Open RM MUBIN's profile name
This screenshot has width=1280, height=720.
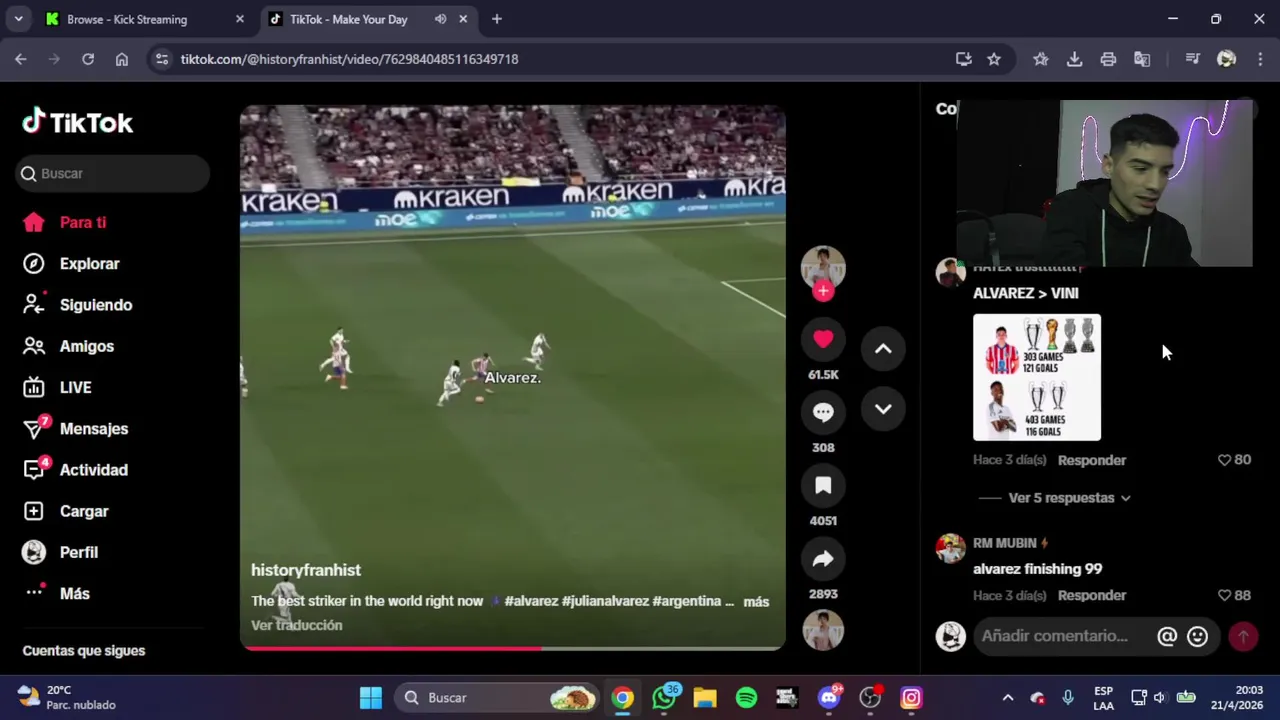[x=1005, y=543]
